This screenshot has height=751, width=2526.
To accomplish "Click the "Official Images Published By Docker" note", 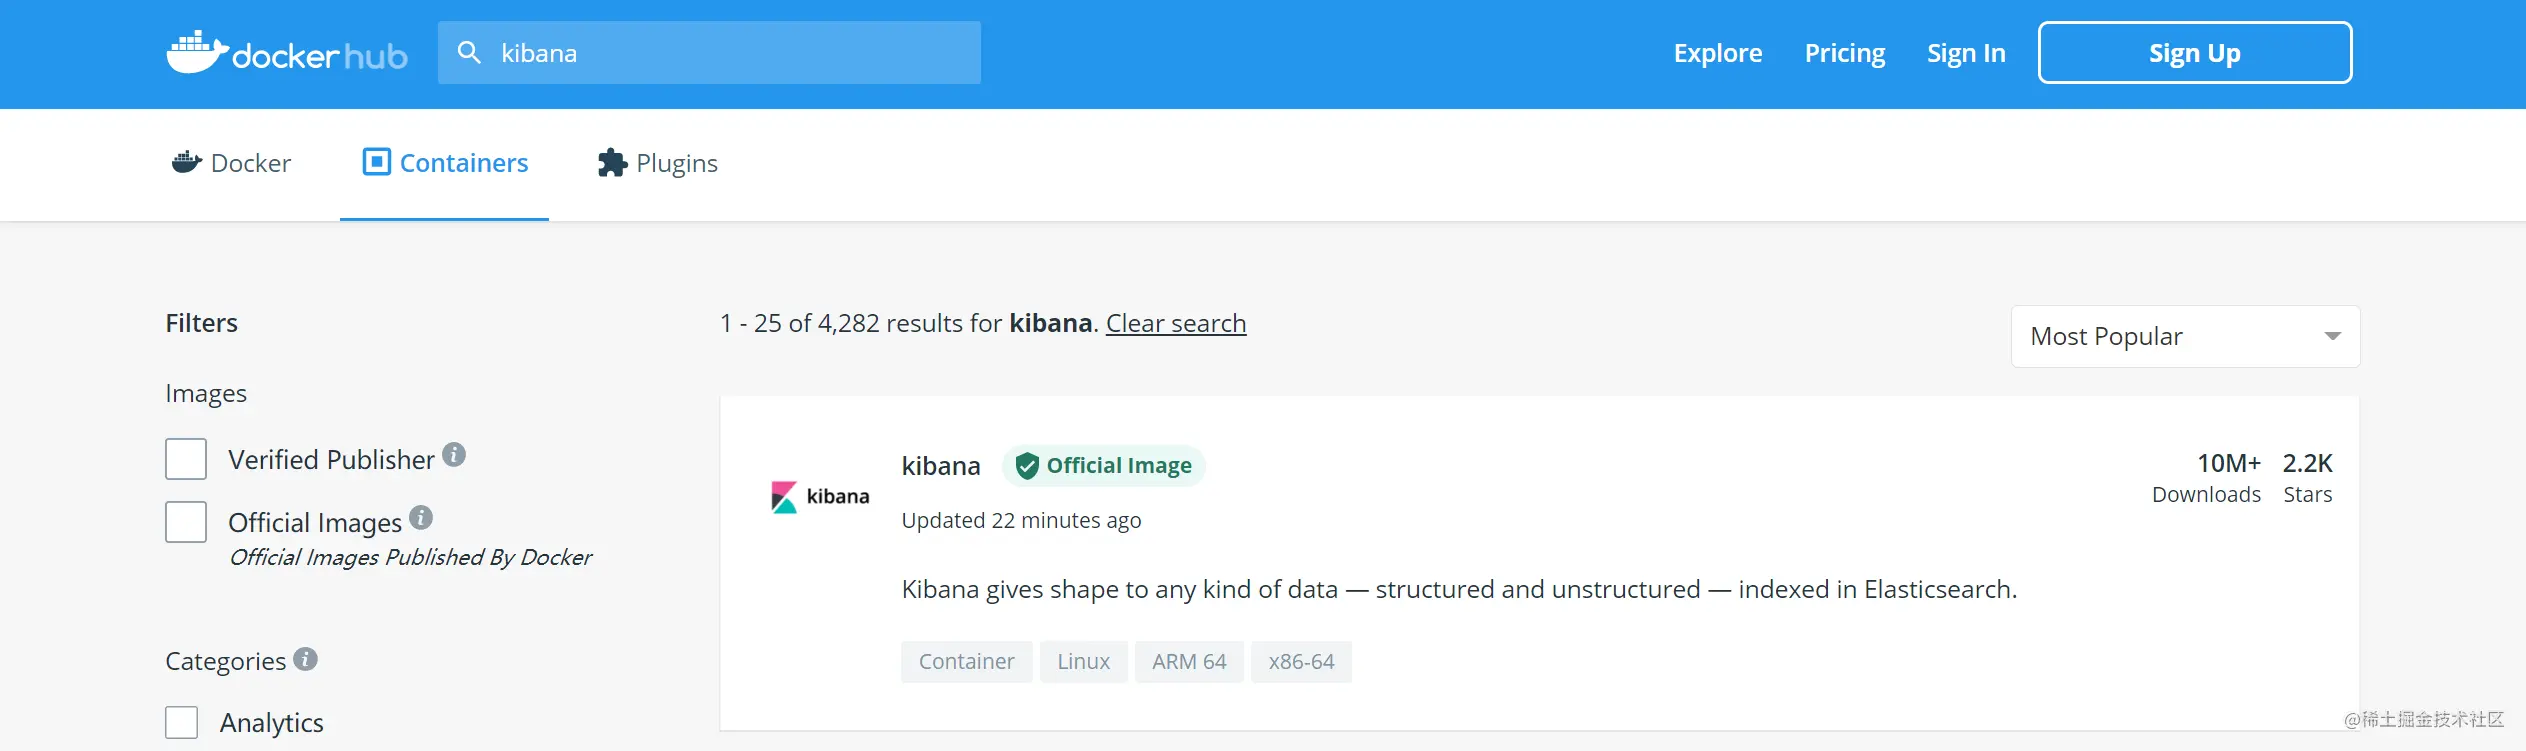I will point(410,557).
